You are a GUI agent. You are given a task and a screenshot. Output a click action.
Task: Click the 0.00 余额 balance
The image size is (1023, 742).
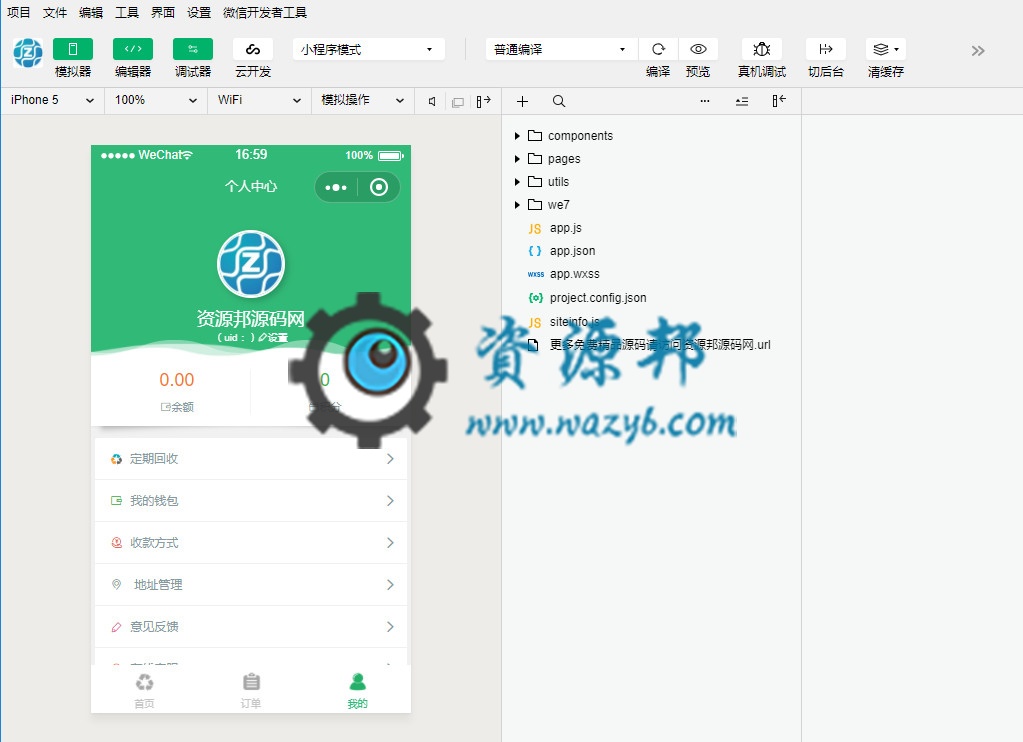(177, 390)
